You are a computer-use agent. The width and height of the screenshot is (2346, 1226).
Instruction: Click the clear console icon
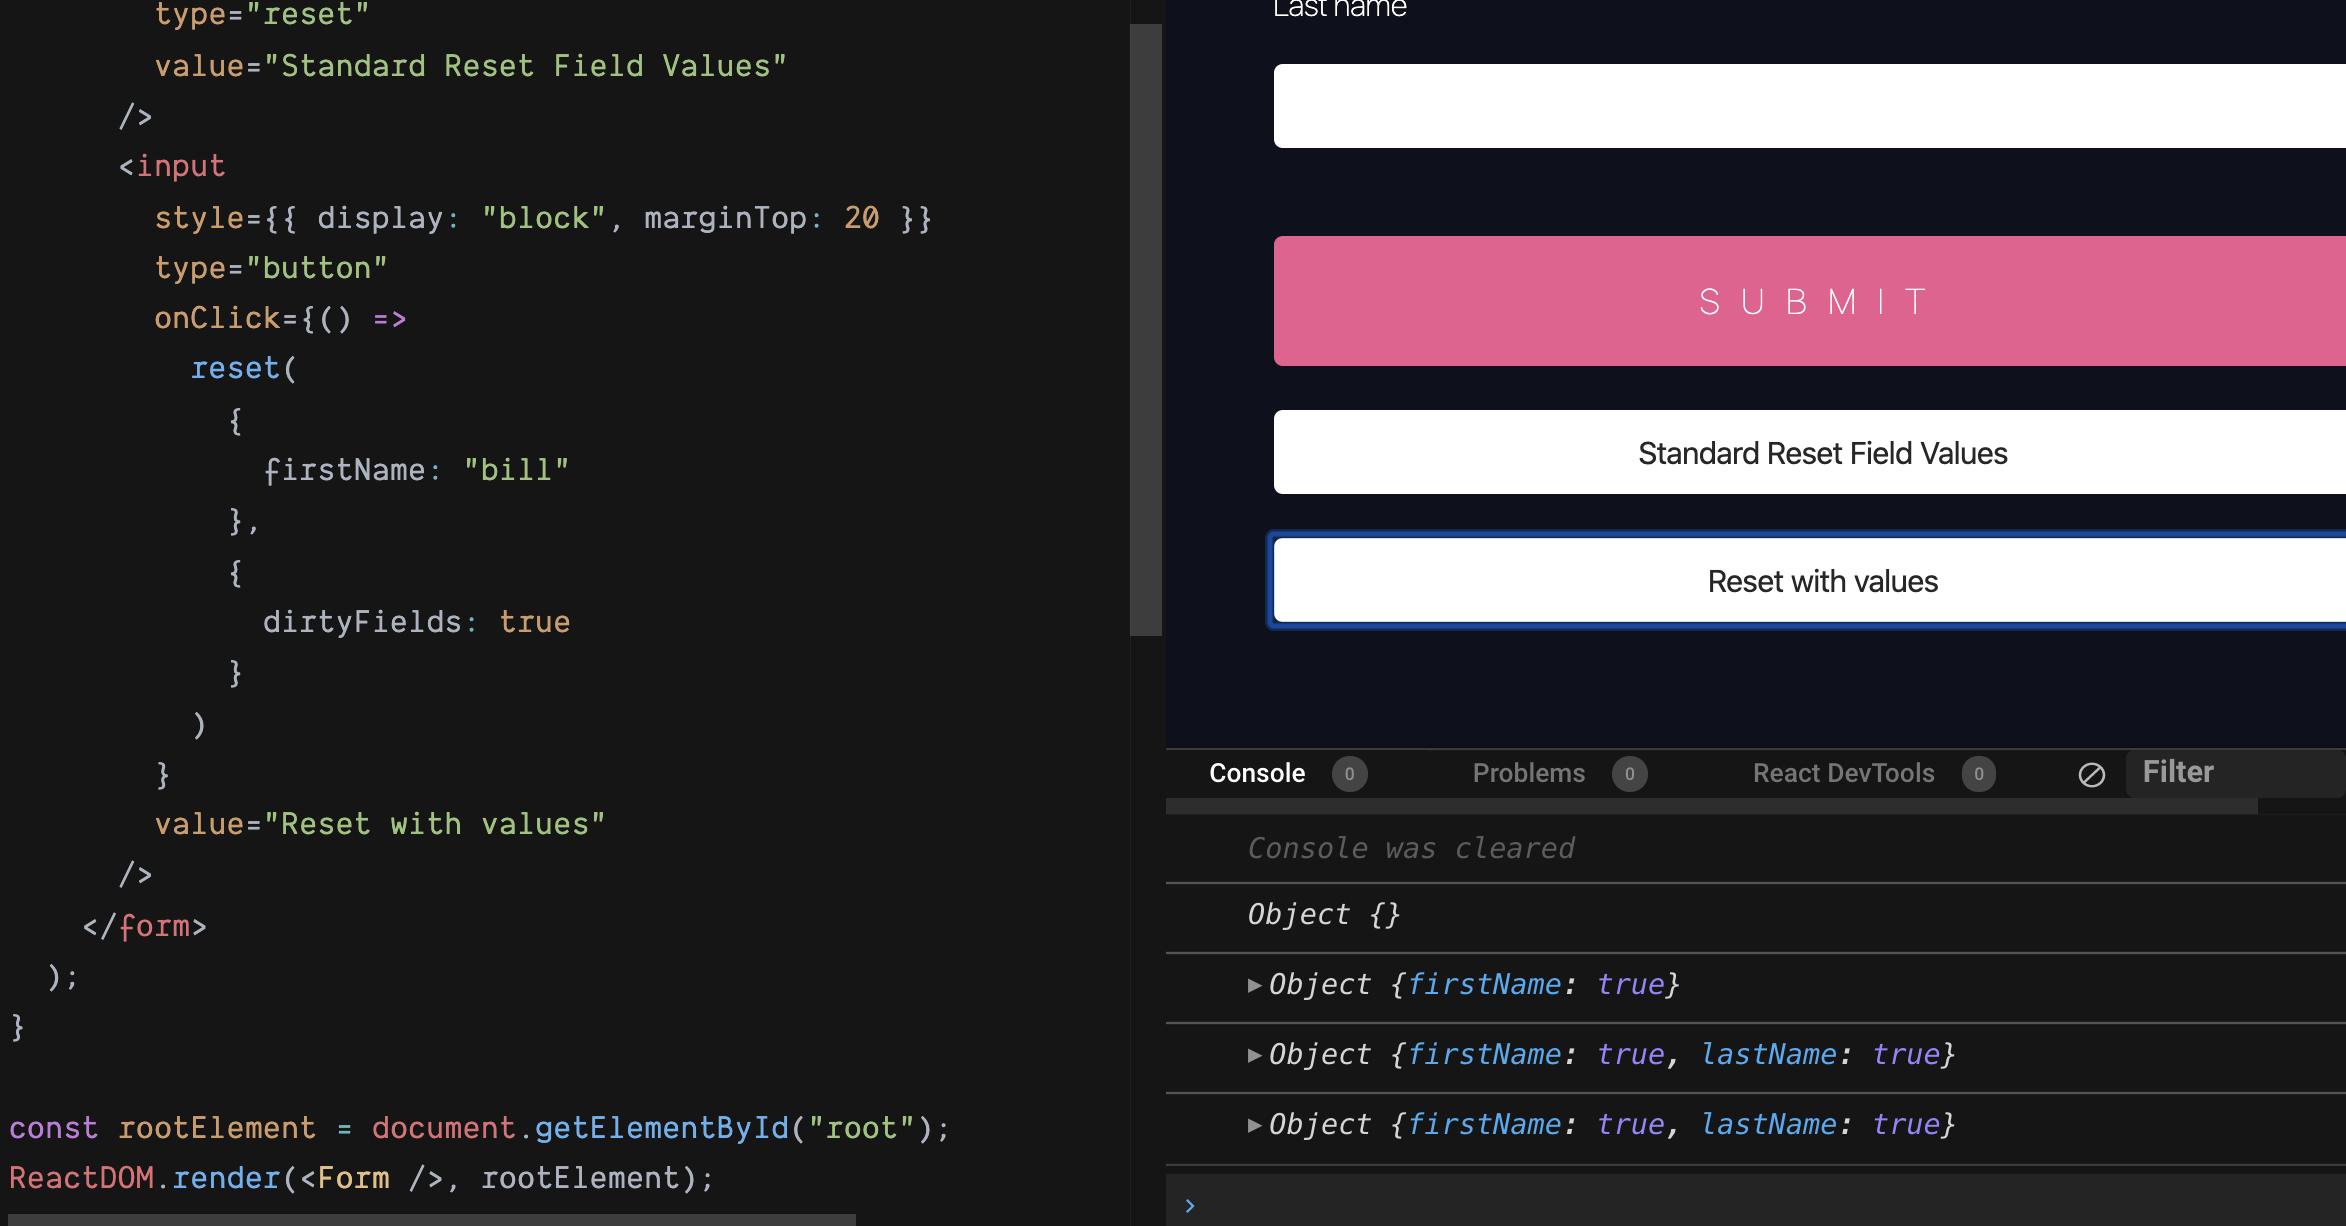[x=2092, y=773]
